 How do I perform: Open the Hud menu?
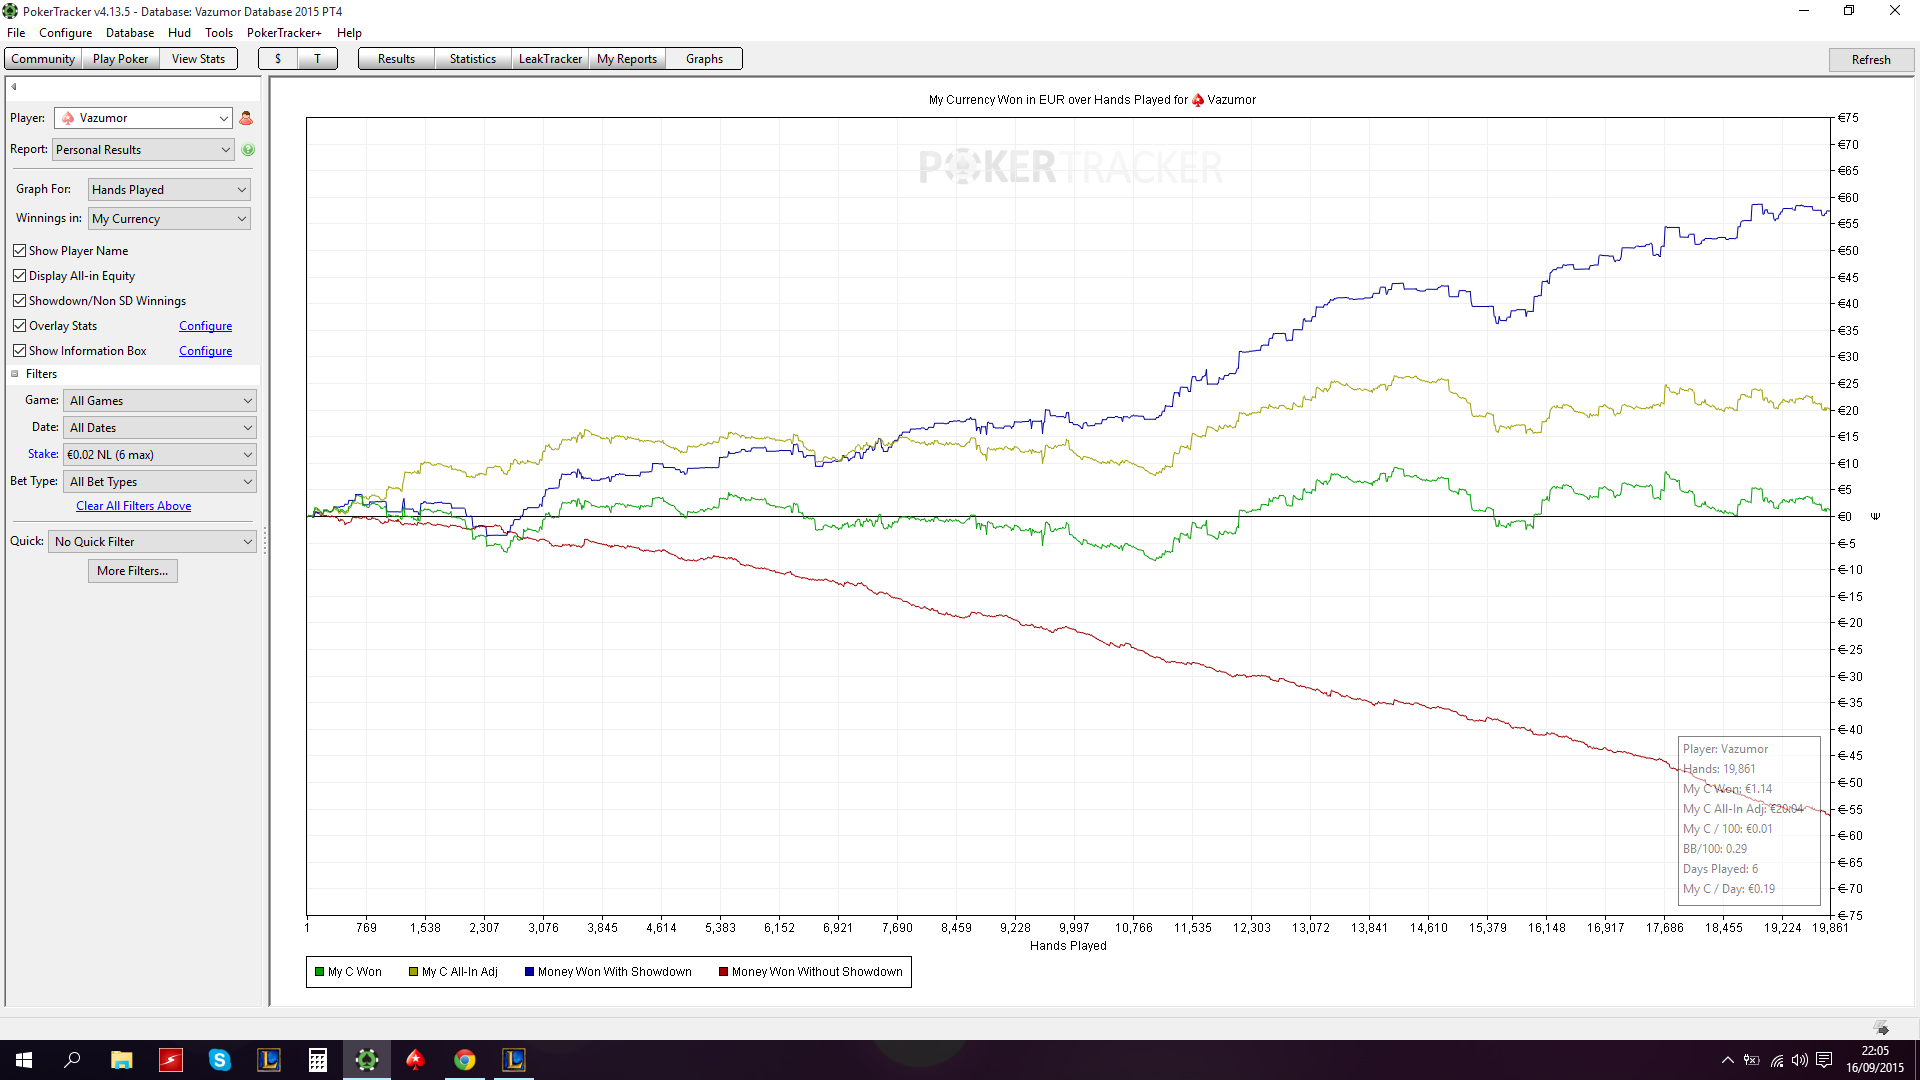click(179, 33)
